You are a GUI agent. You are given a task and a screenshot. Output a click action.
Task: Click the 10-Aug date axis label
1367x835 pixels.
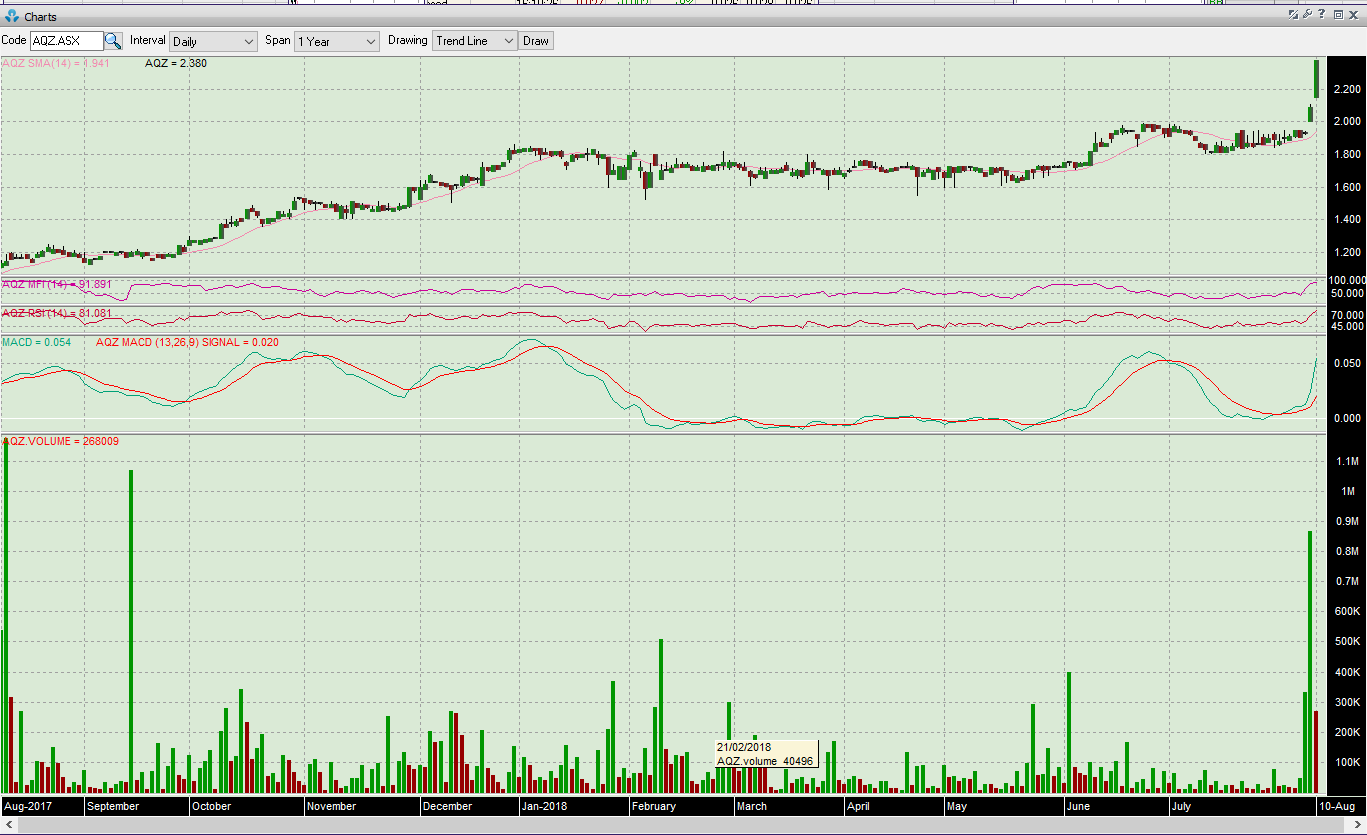(x=1337, y=806)
